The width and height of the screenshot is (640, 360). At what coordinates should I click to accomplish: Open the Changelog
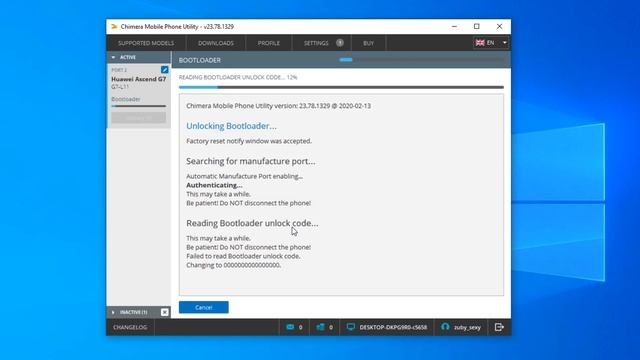click(130, 327)
